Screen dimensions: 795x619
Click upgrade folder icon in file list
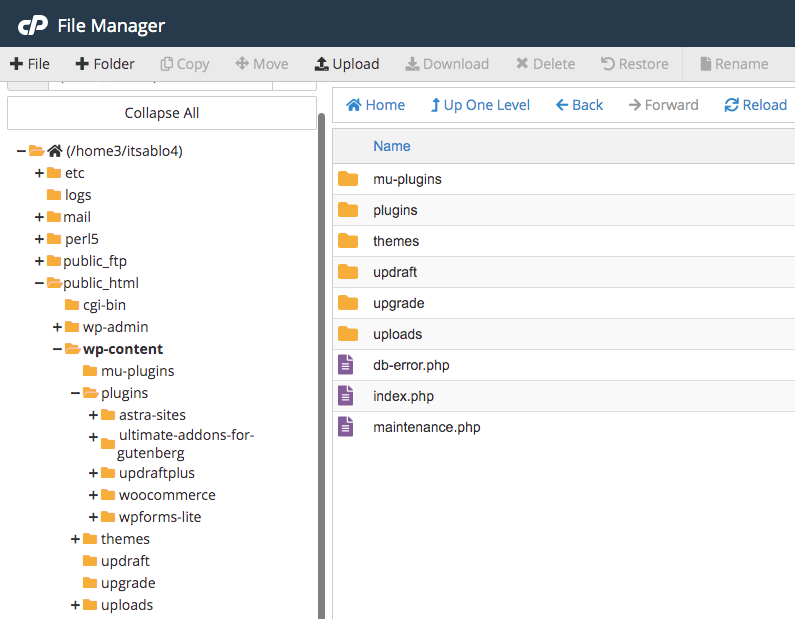pos(348,303)
